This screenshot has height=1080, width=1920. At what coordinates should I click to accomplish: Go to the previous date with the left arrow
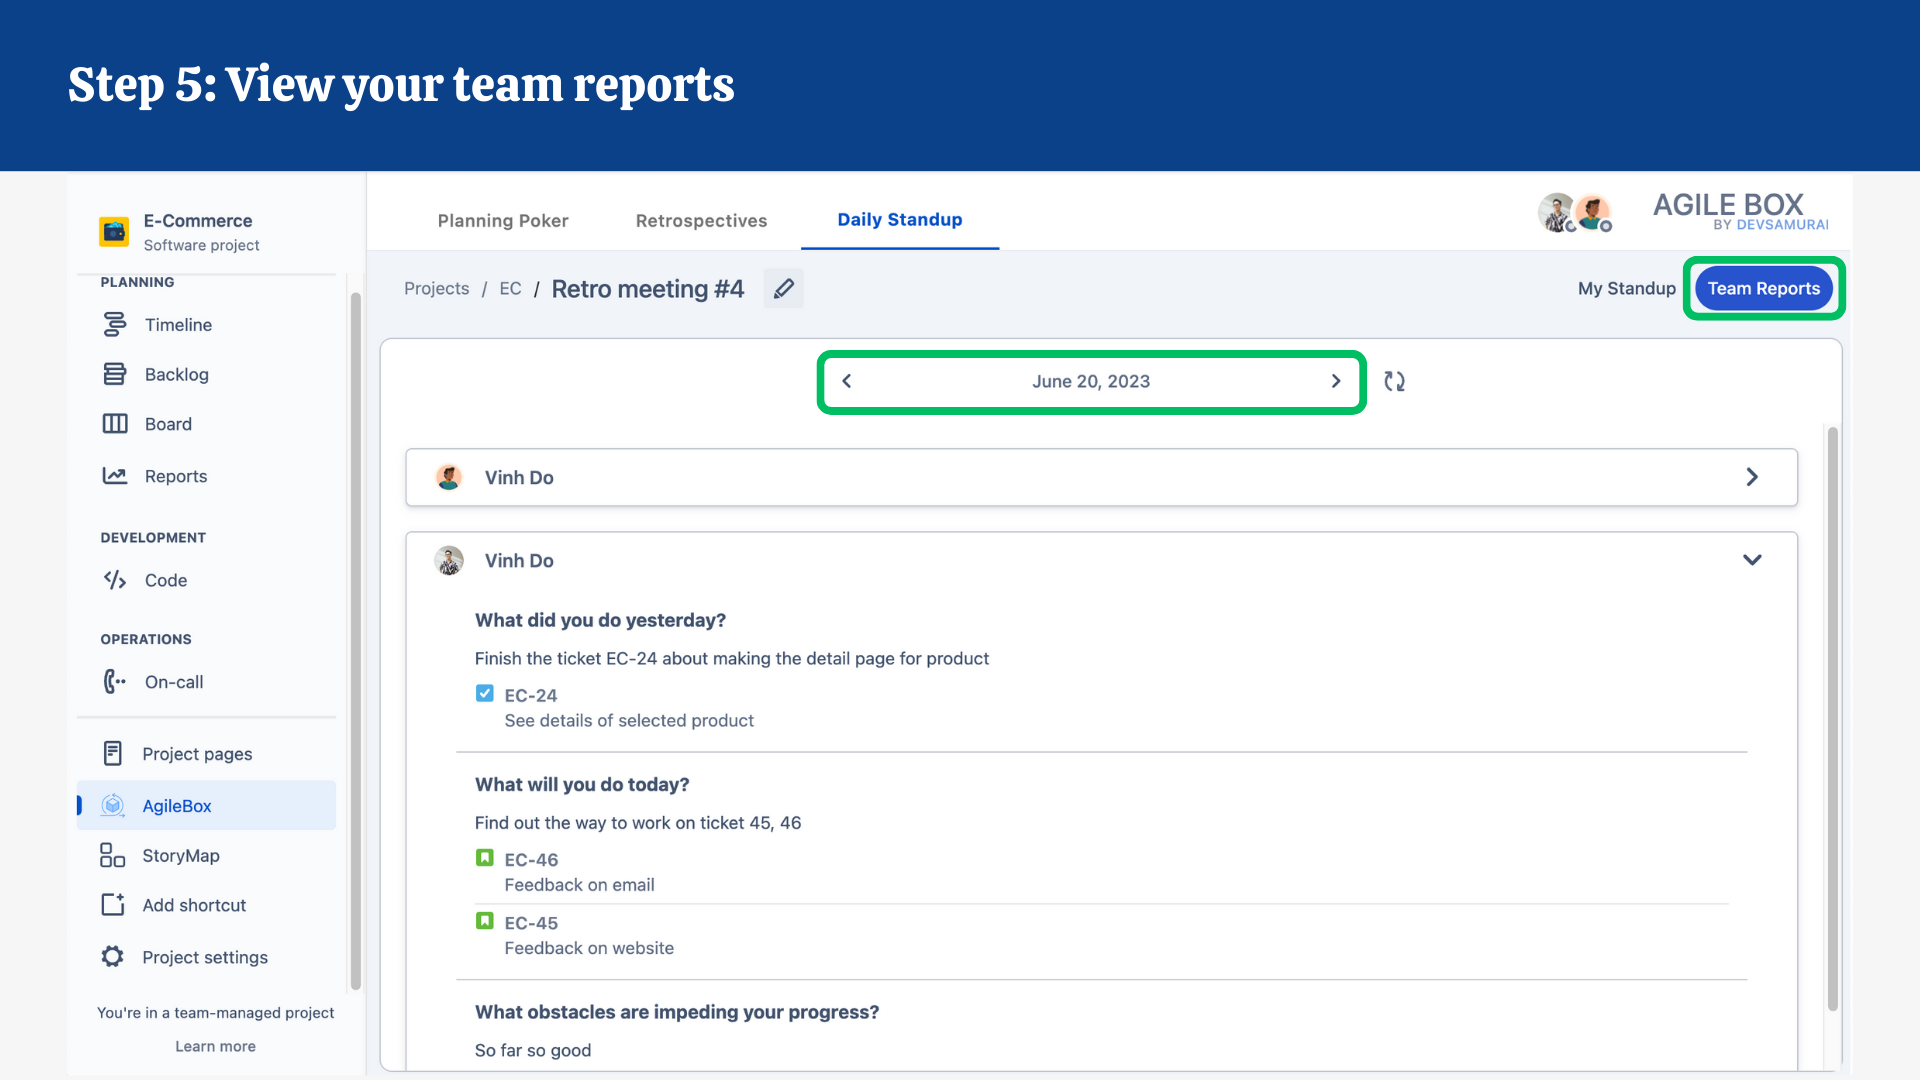pyautogui.click(x=847, y=381)
